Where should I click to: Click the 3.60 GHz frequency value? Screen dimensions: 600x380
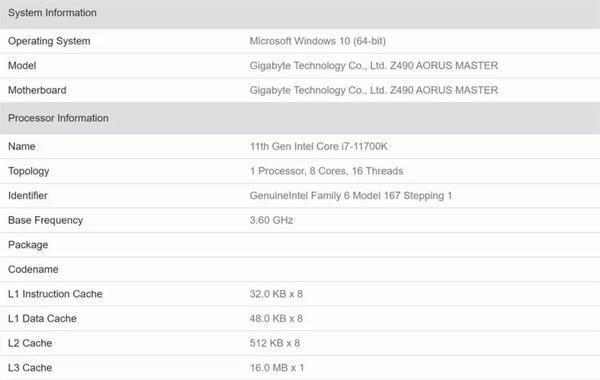coord(271,220)
